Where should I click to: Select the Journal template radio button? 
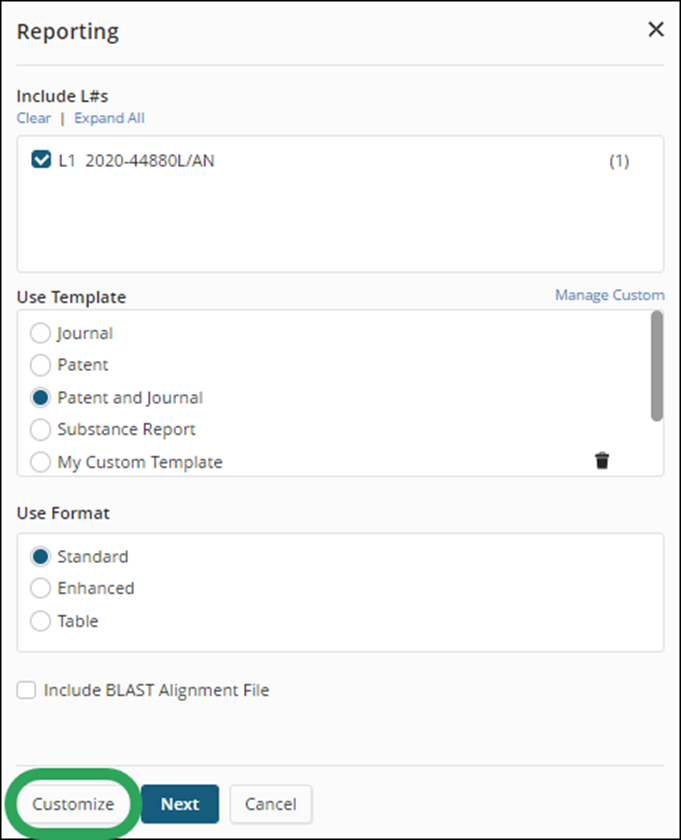40,333
